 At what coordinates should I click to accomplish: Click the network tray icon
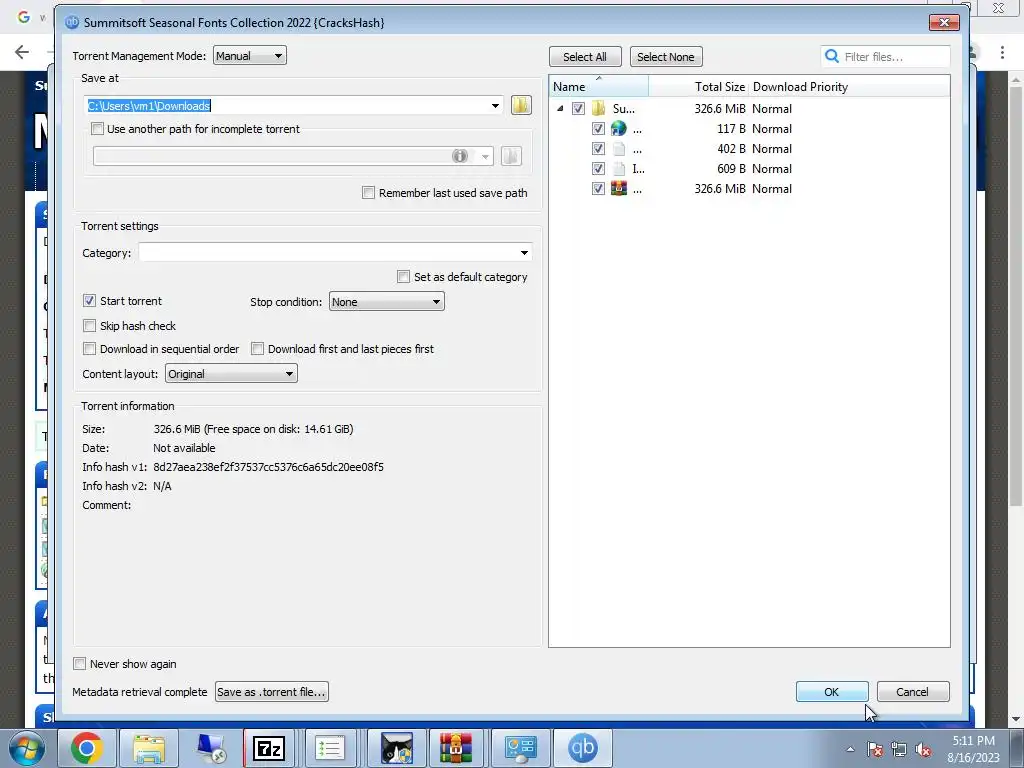pos(899,749)
